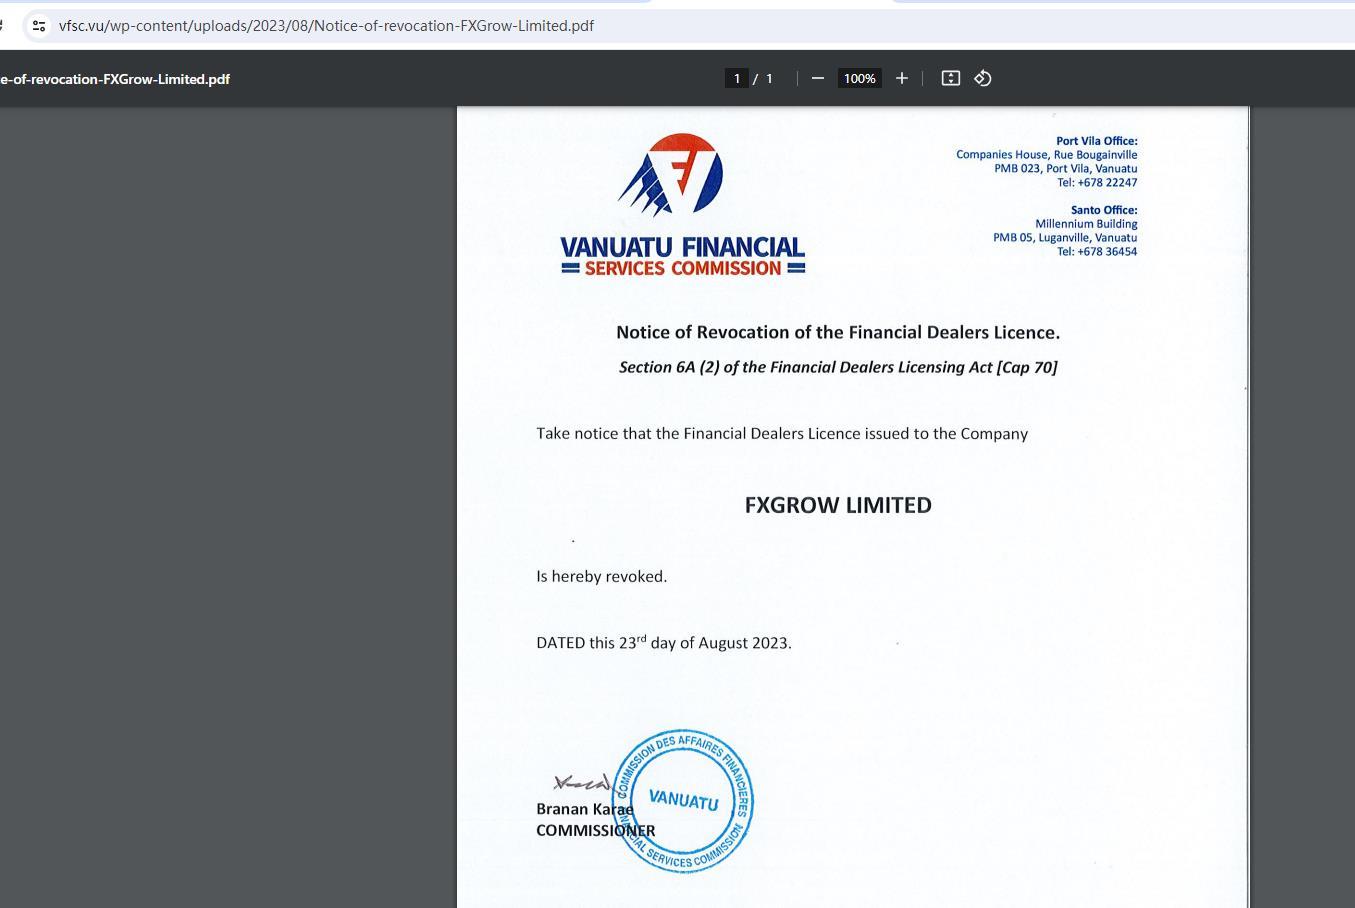Click the PDF file name in viewer toolbar
The width and height of the screenshot is (1355, 908).
click(115, 79)
